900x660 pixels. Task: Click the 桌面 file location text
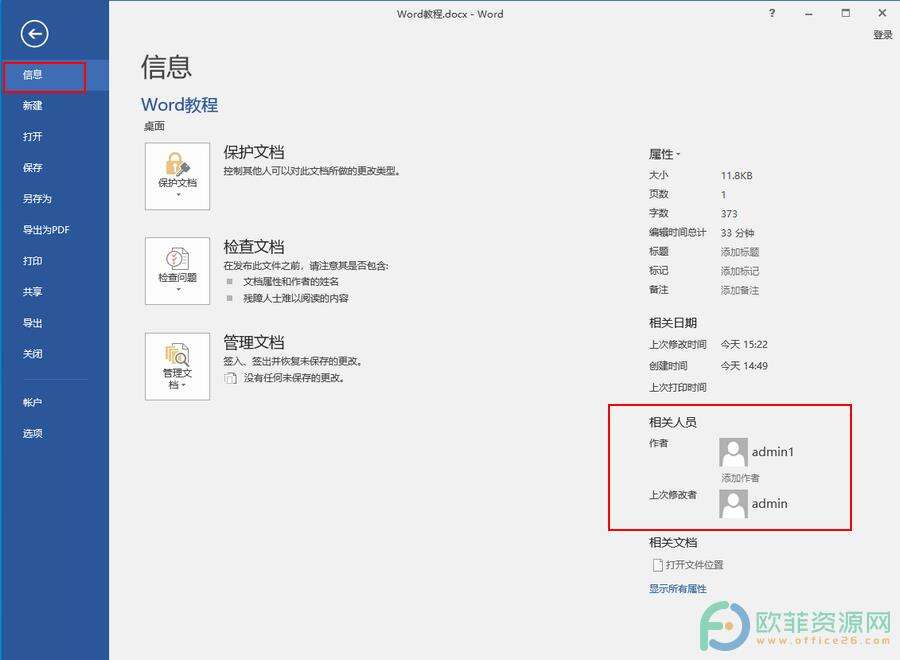coord(154,126)
